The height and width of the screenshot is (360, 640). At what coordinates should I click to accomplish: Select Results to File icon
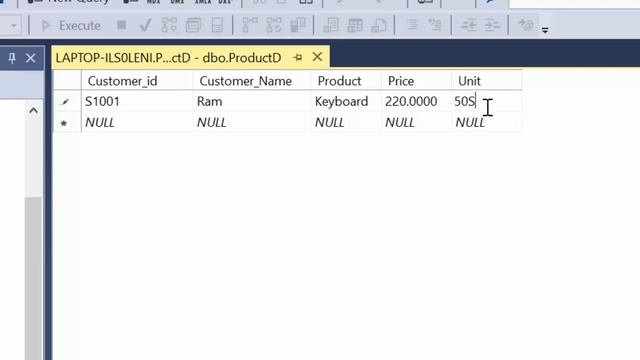coord(379,25)
